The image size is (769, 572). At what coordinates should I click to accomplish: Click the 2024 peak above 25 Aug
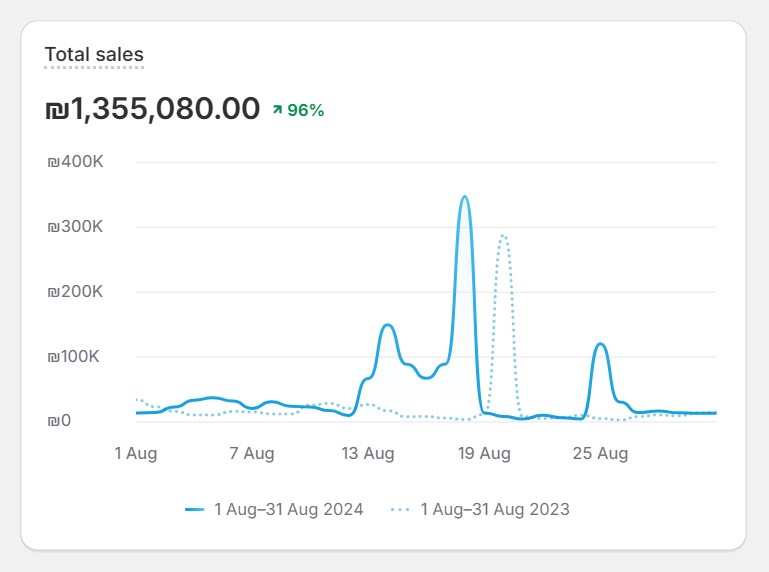601,344
